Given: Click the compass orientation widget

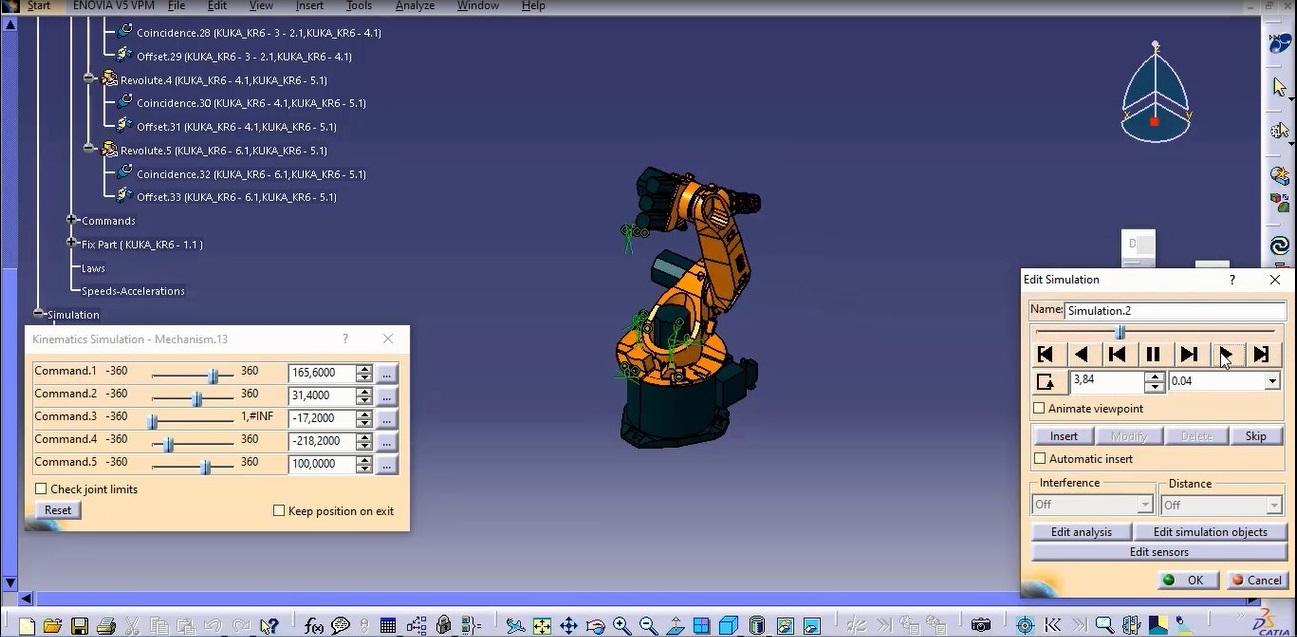Looking at the screenshot, I should (x=1155, y=92).
